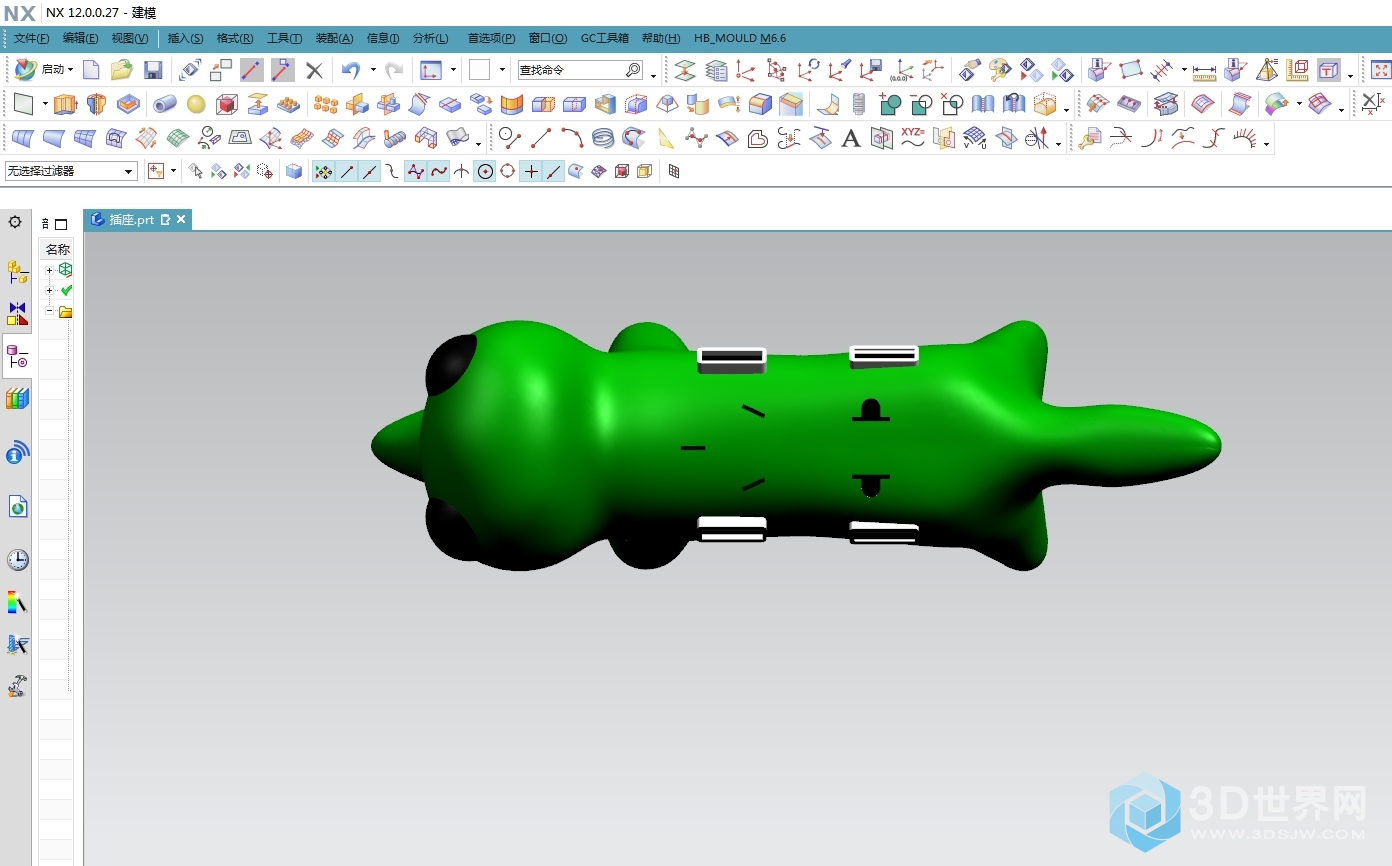
Task: Select the Line curve tool
Action: [541, 138]
